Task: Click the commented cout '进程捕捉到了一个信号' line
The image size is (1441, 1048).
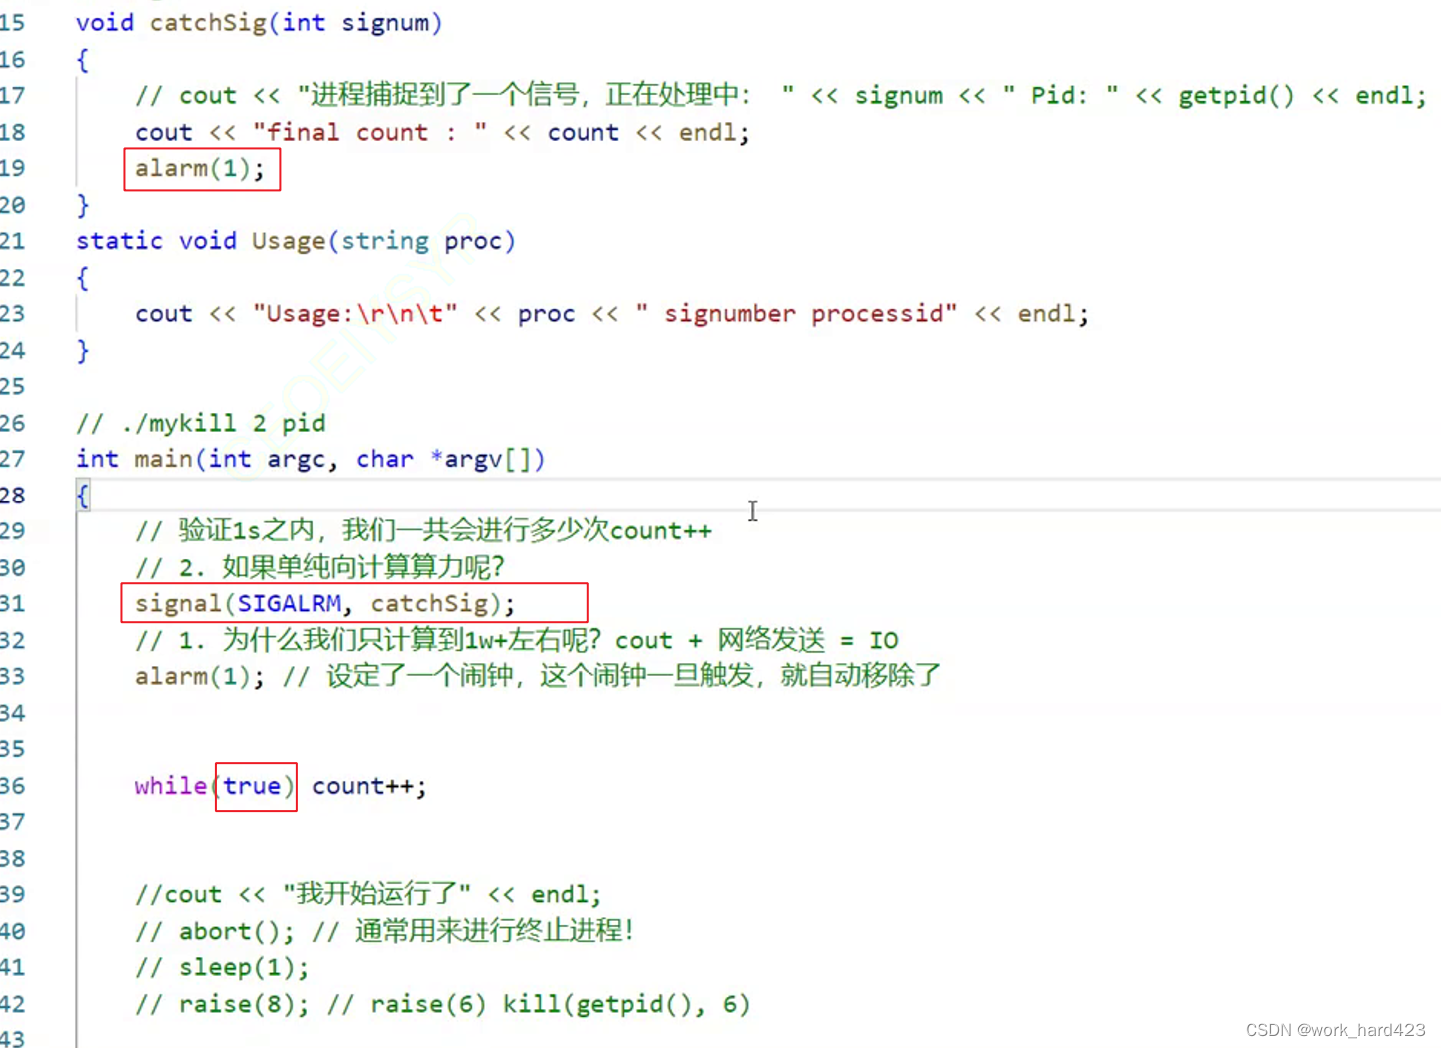Action: pyautogui.click(x=781, y=95)
